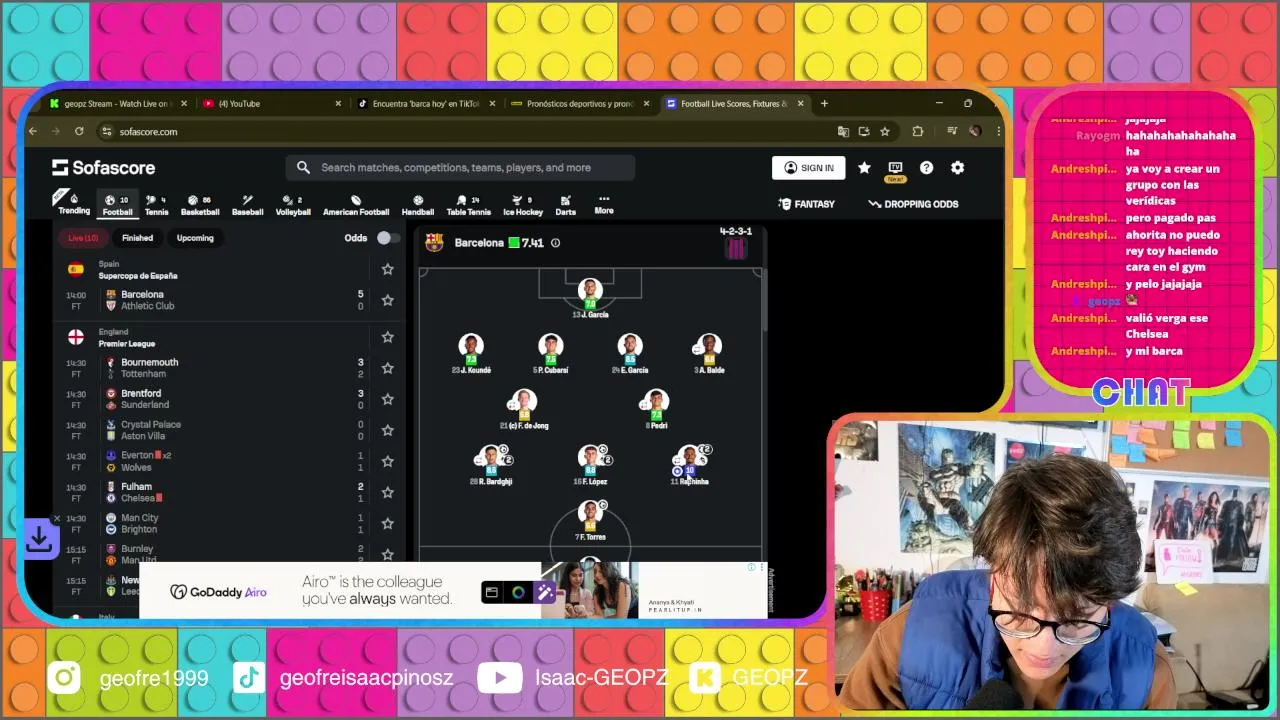Toggle the Odds switch on
This screenshot has width=1280, height=720.
(x=387, y=238)
